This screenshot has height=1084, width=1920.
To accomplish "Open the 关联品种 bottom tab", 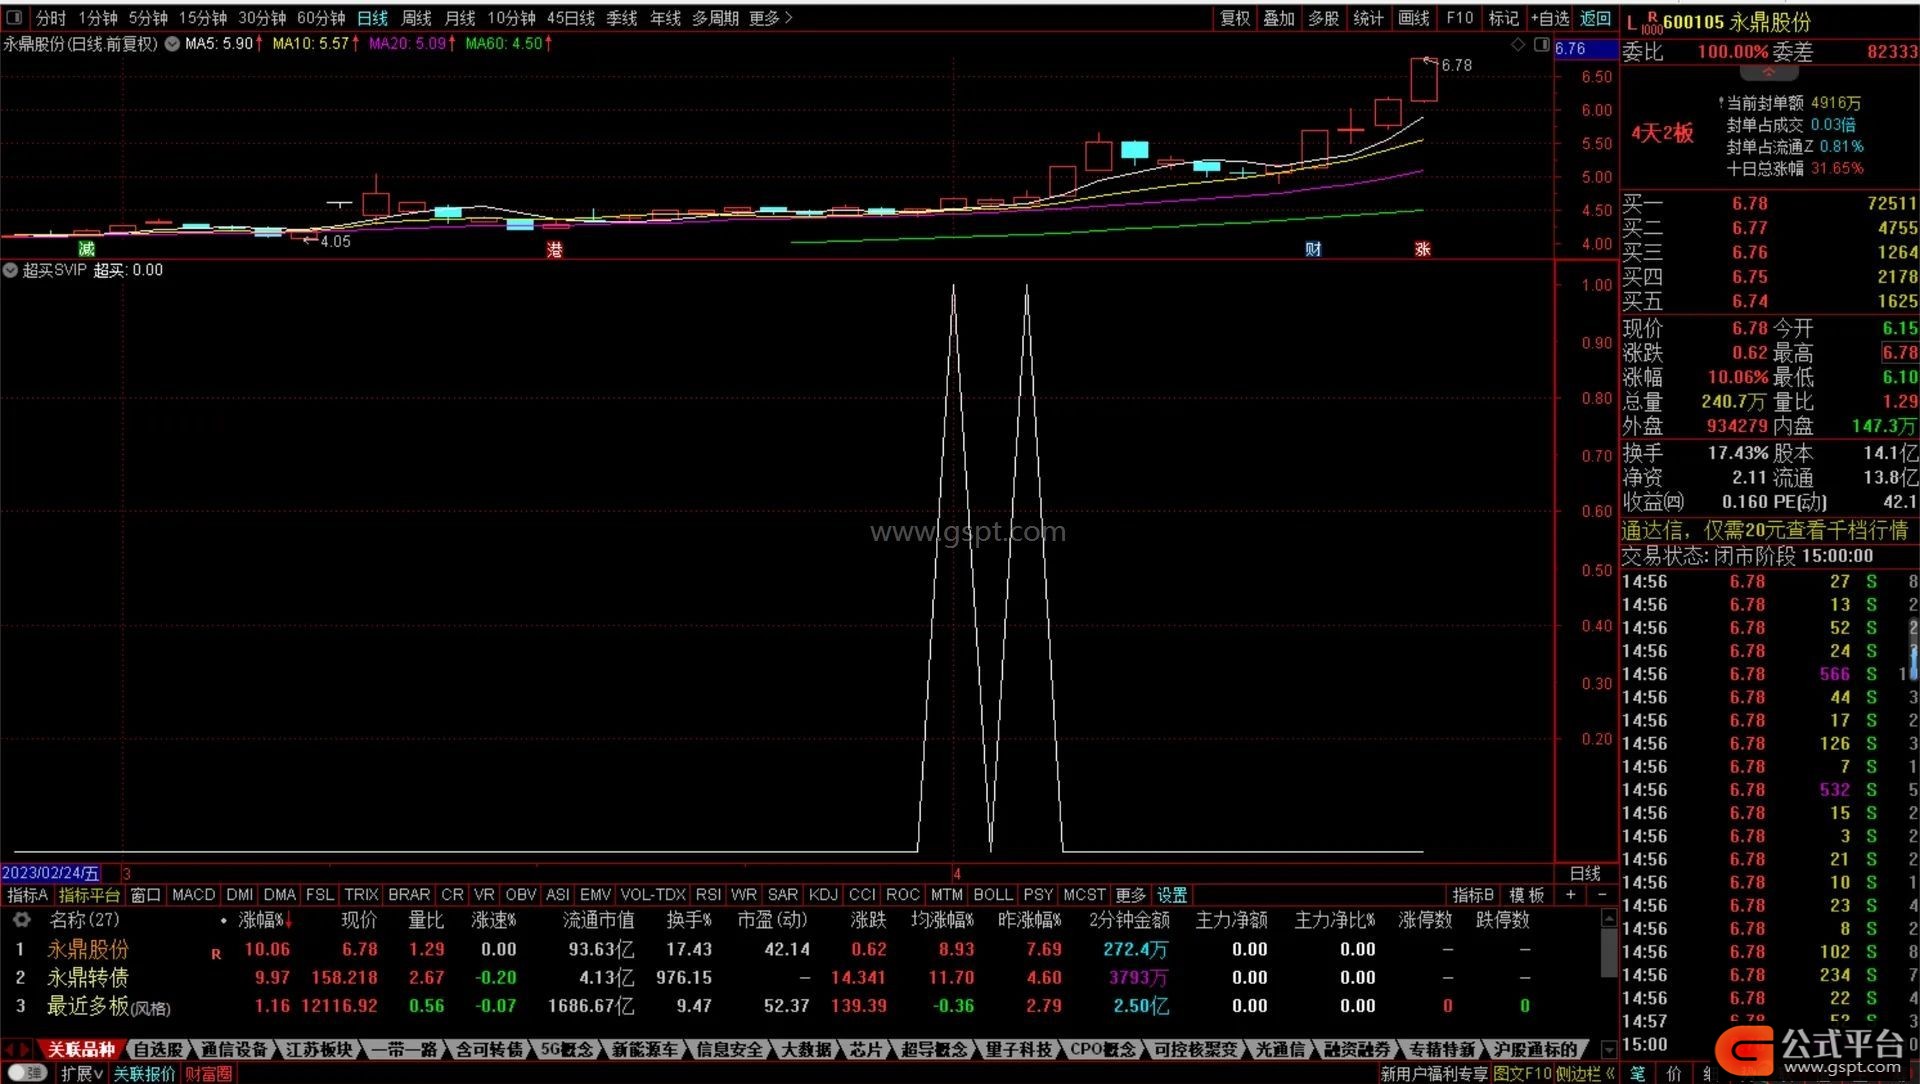I will coord(81,1049).
